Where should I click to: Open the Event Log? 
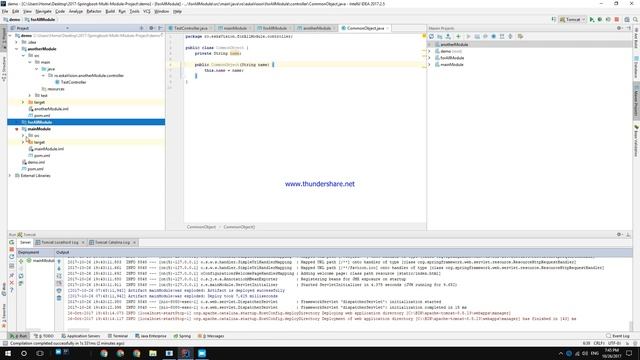click(x=618, y=336)
